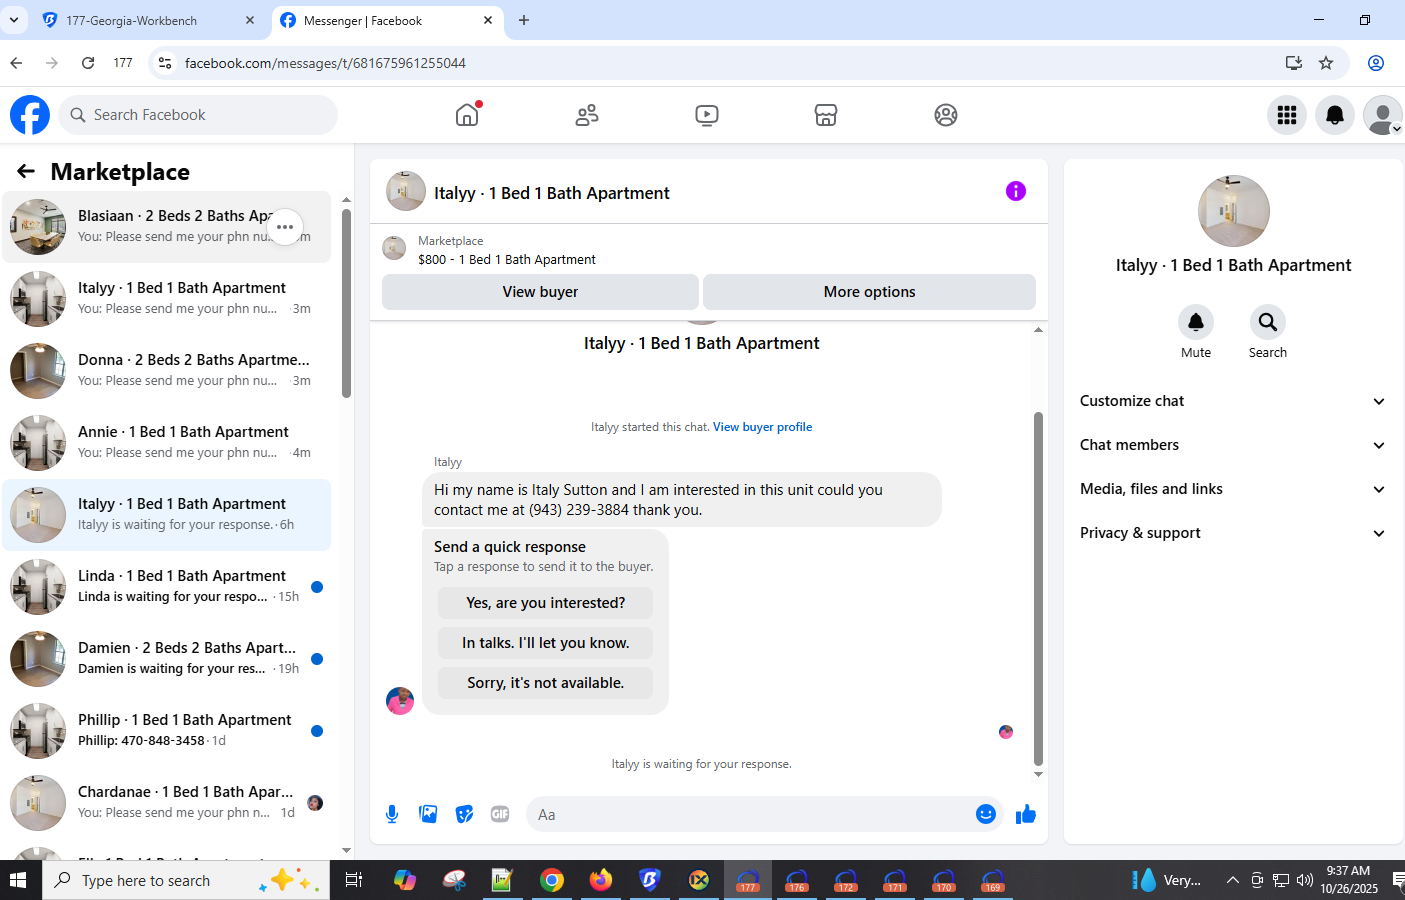Open options menu on Blasiaan conversation
The image size is (1405, 900).
tap(285, 227)
